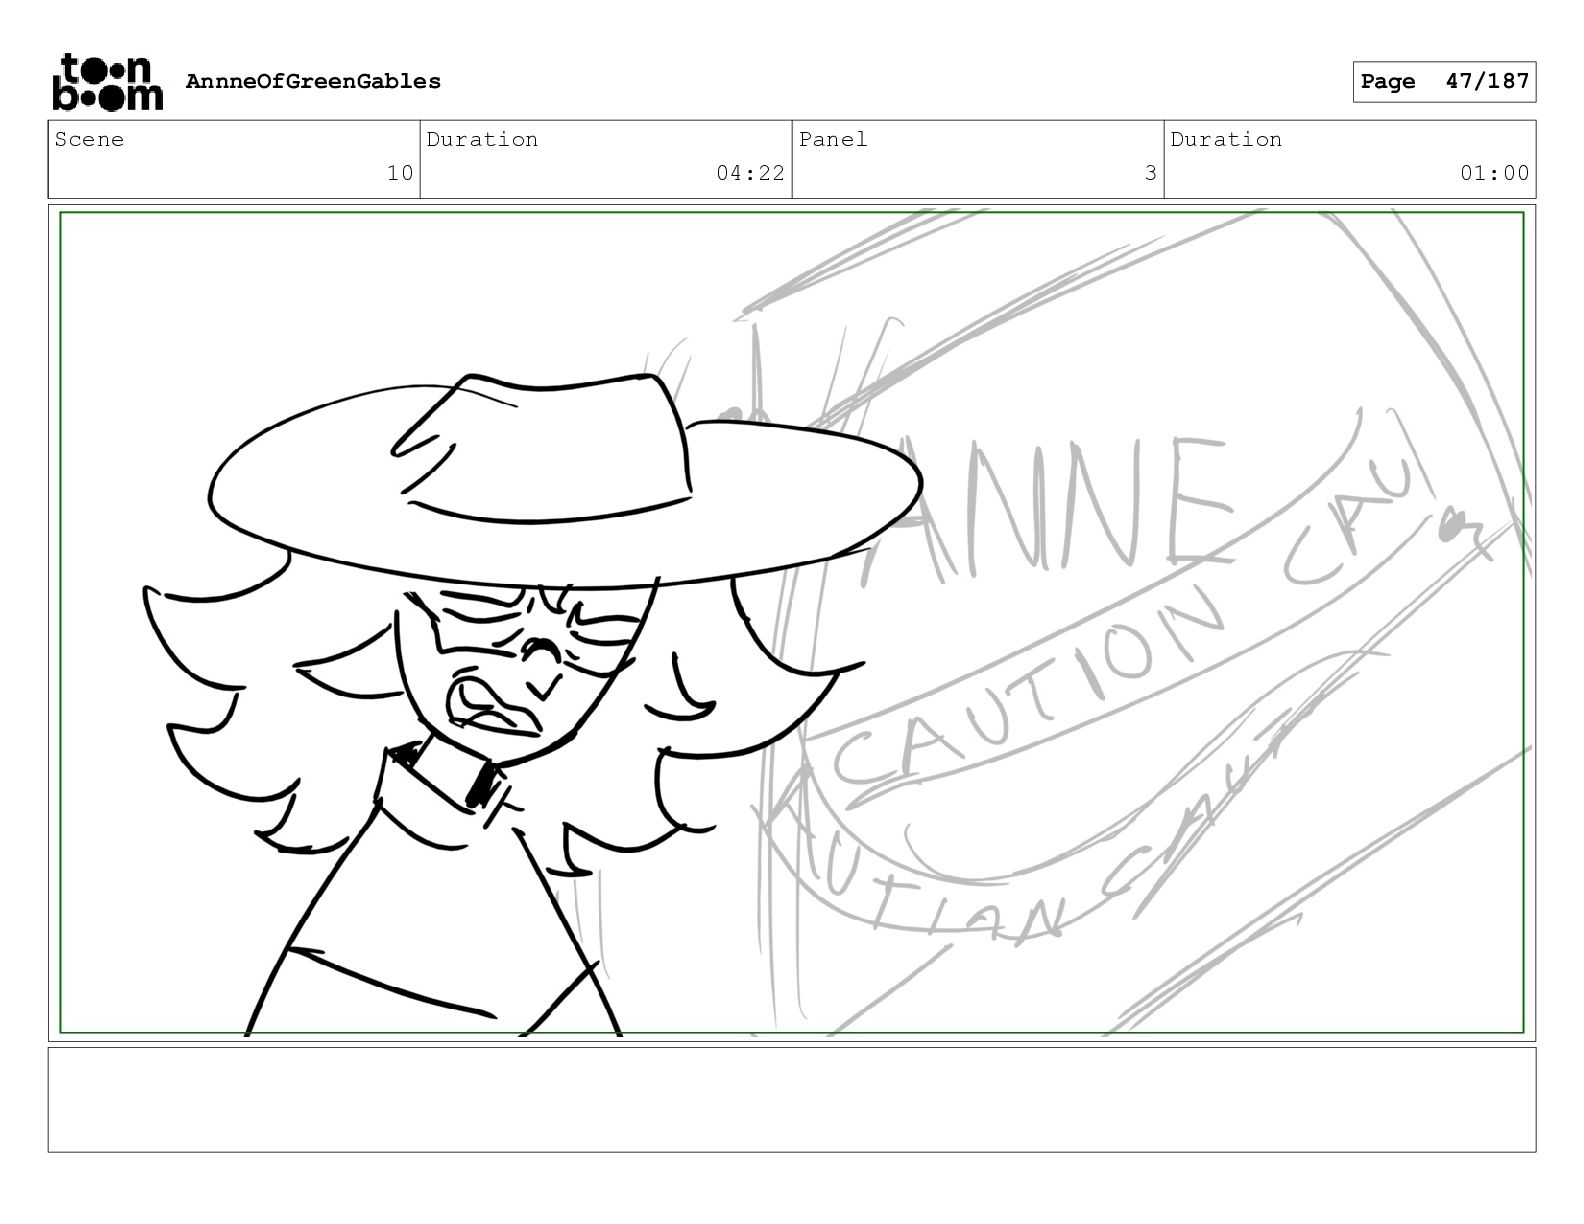Click the Panel header label
Image resolution: width=1584 pixels, height=1224 pixels.
pos(833,140)
